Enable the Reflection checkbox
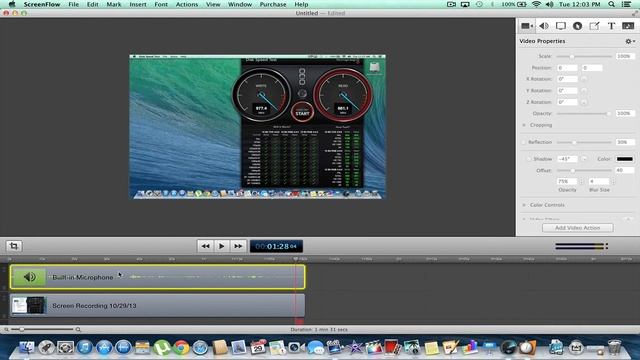640x360 pixels. pos(524,142)
